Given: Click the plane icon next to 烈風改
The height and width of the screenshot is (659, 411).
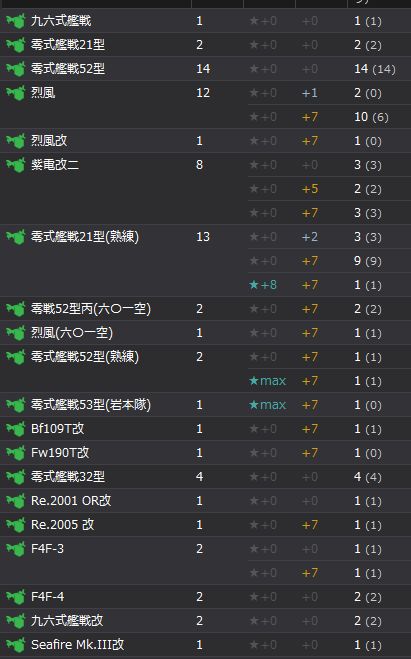Looking at the screenshot, I should point(16,141).
